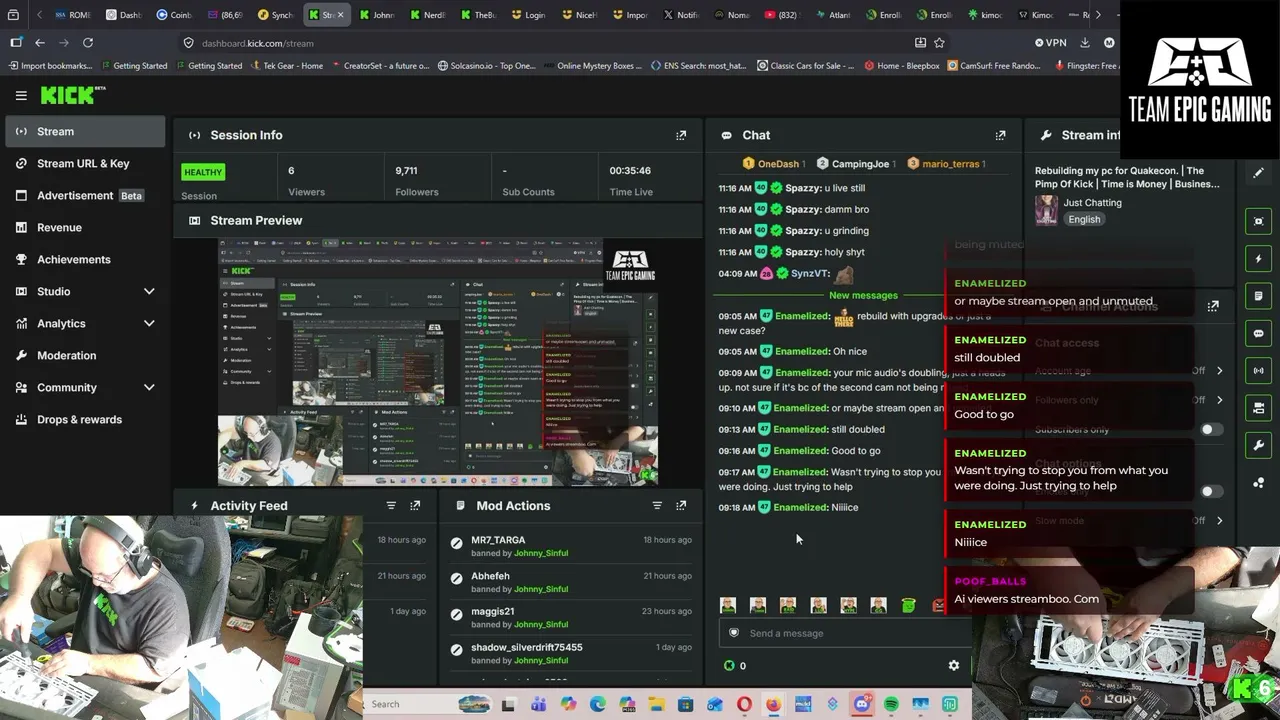Click the Stream Preview video thumbnail
This screenshot has width=1280, height=720.
coord(438,363)
